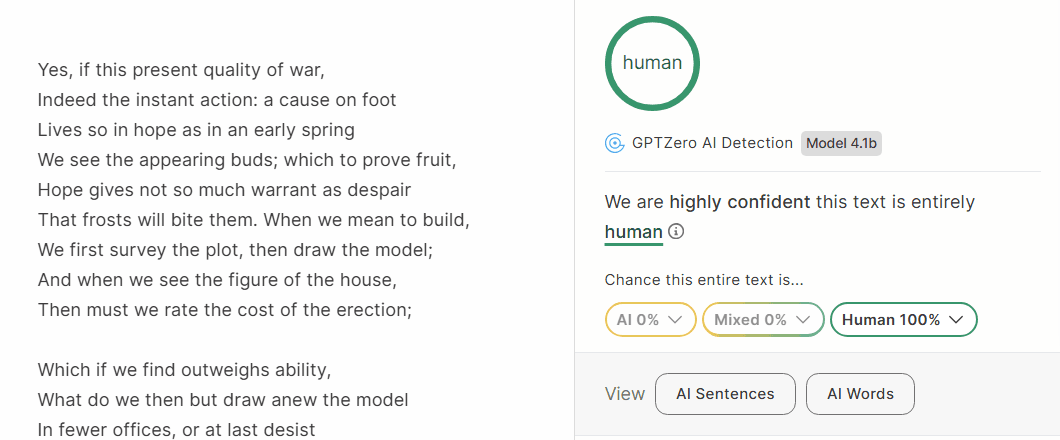Click the line "In fewer offices, or at last desist"

click(x=176, y=430)
